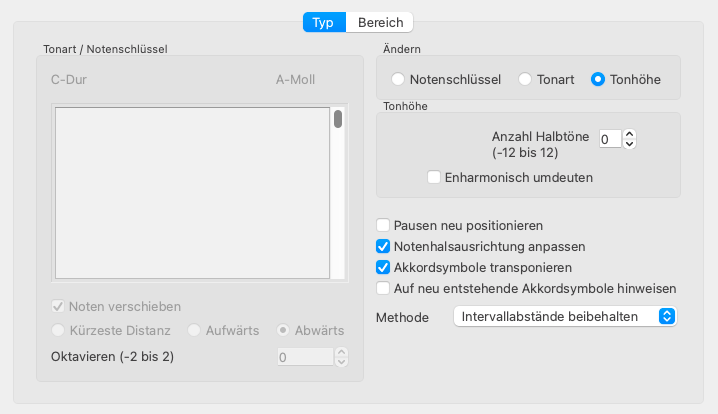This screenshot has height=414, width=718.
Task: Select the Kürzeste Distanz option
Action: [58, 330]
